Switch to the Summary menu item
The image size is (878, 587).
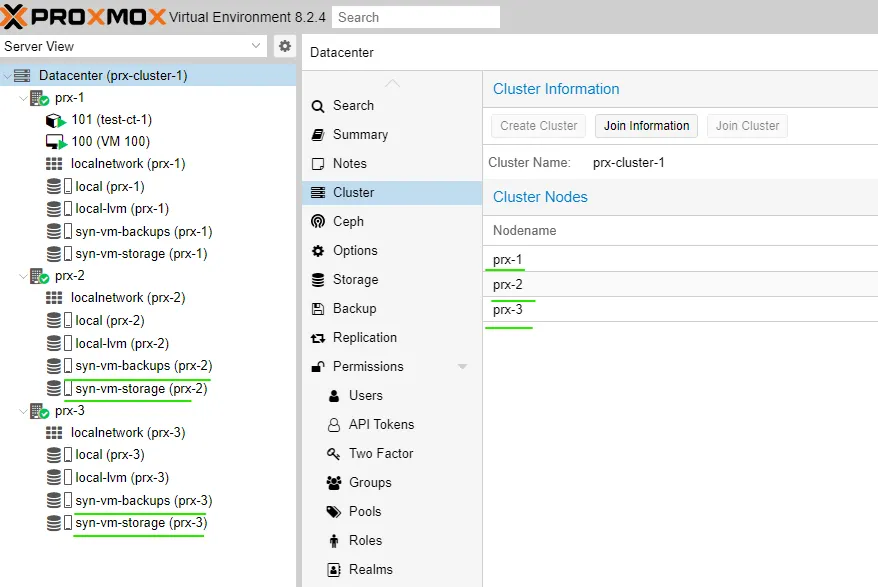[362, 134]
